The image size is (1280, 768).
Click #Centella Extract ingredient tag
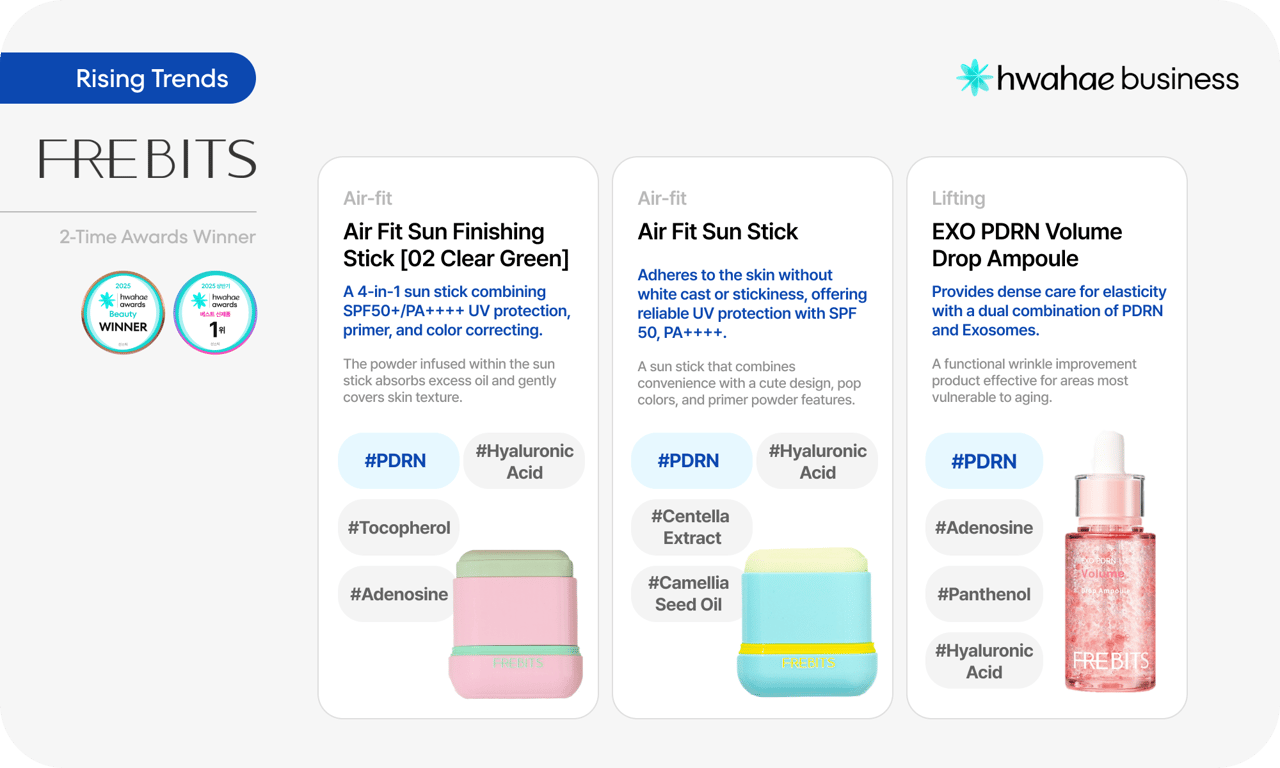(691, 527)
